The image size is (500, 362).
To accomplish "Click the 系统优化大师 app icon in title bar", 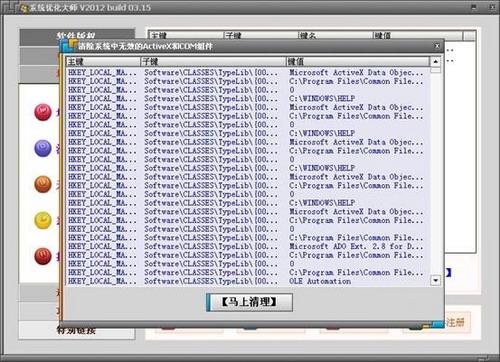I will 23,8.
